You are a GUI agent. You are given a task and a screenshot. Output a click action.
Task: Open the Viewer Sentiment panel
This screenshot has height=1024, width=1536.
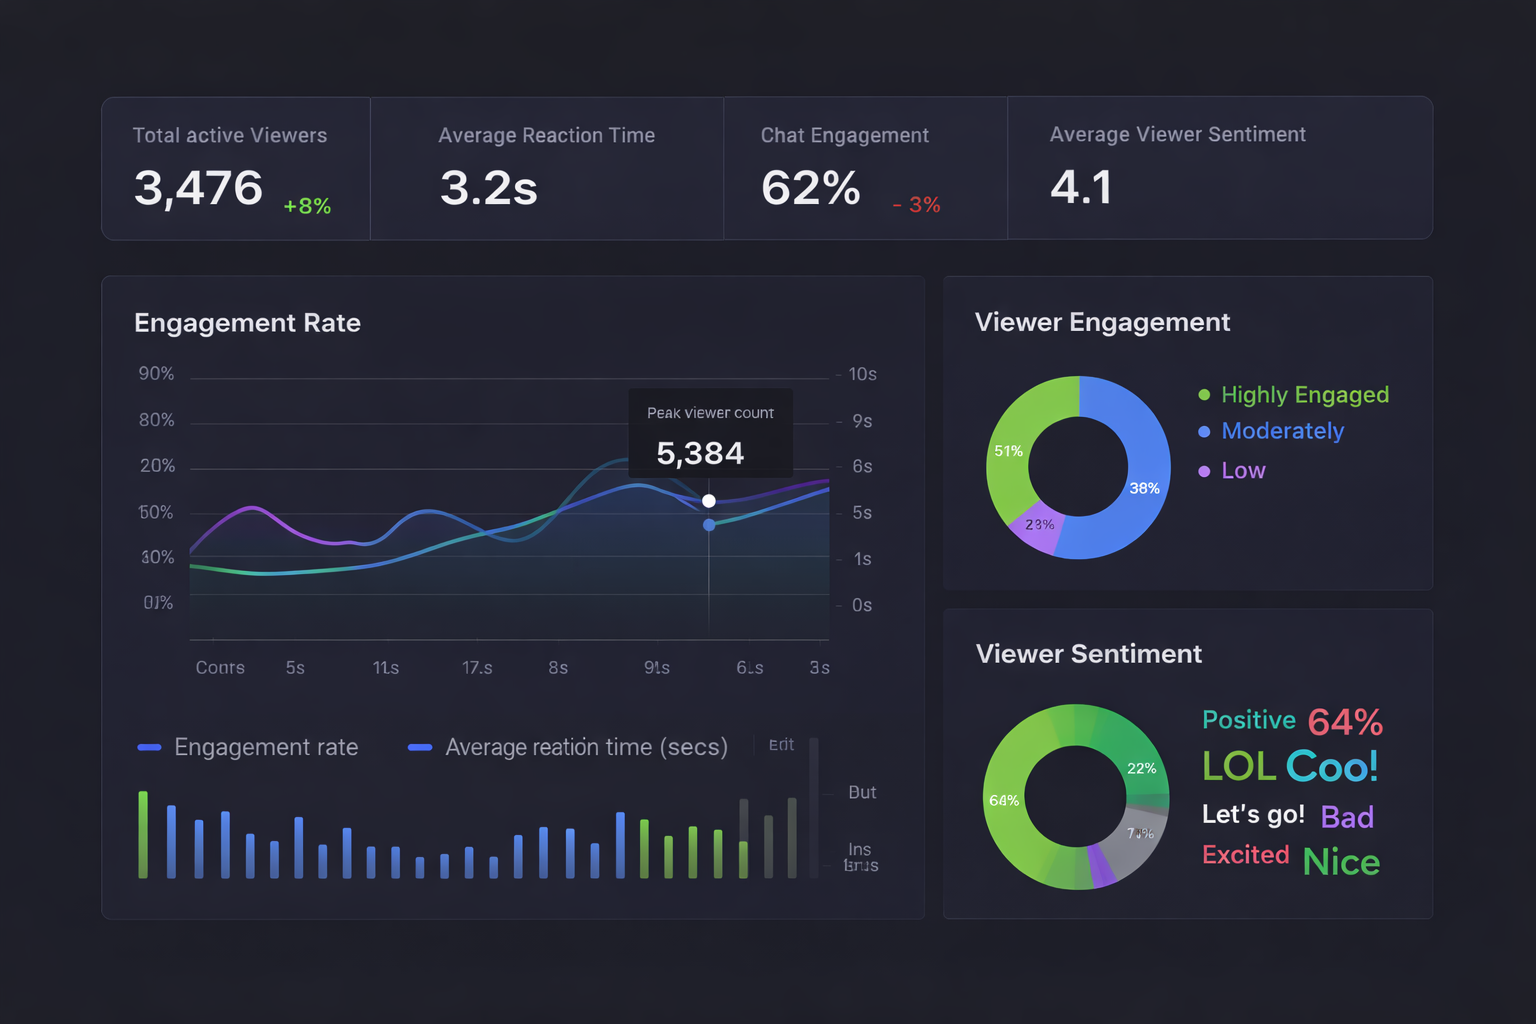(x=1088, y=653)
